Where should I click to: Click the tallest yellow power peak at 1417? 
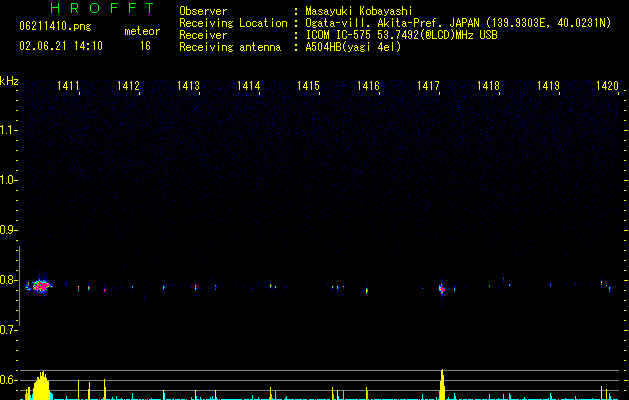pyautogui.click(x=442, y=384)
